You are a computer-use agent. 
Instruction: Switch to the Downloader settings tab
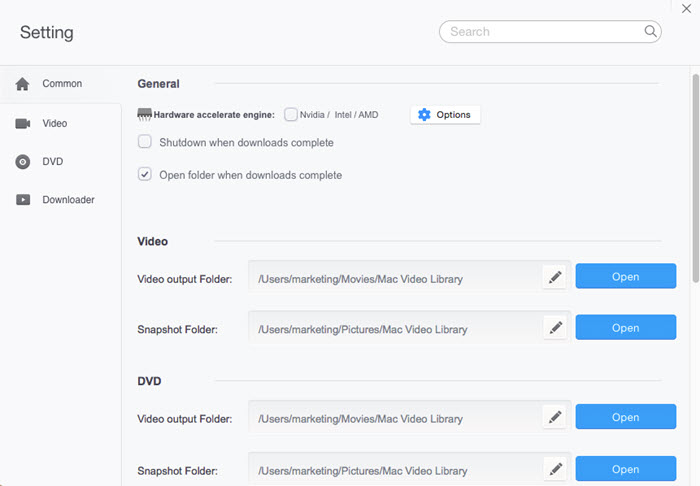[x=68, y=200]
